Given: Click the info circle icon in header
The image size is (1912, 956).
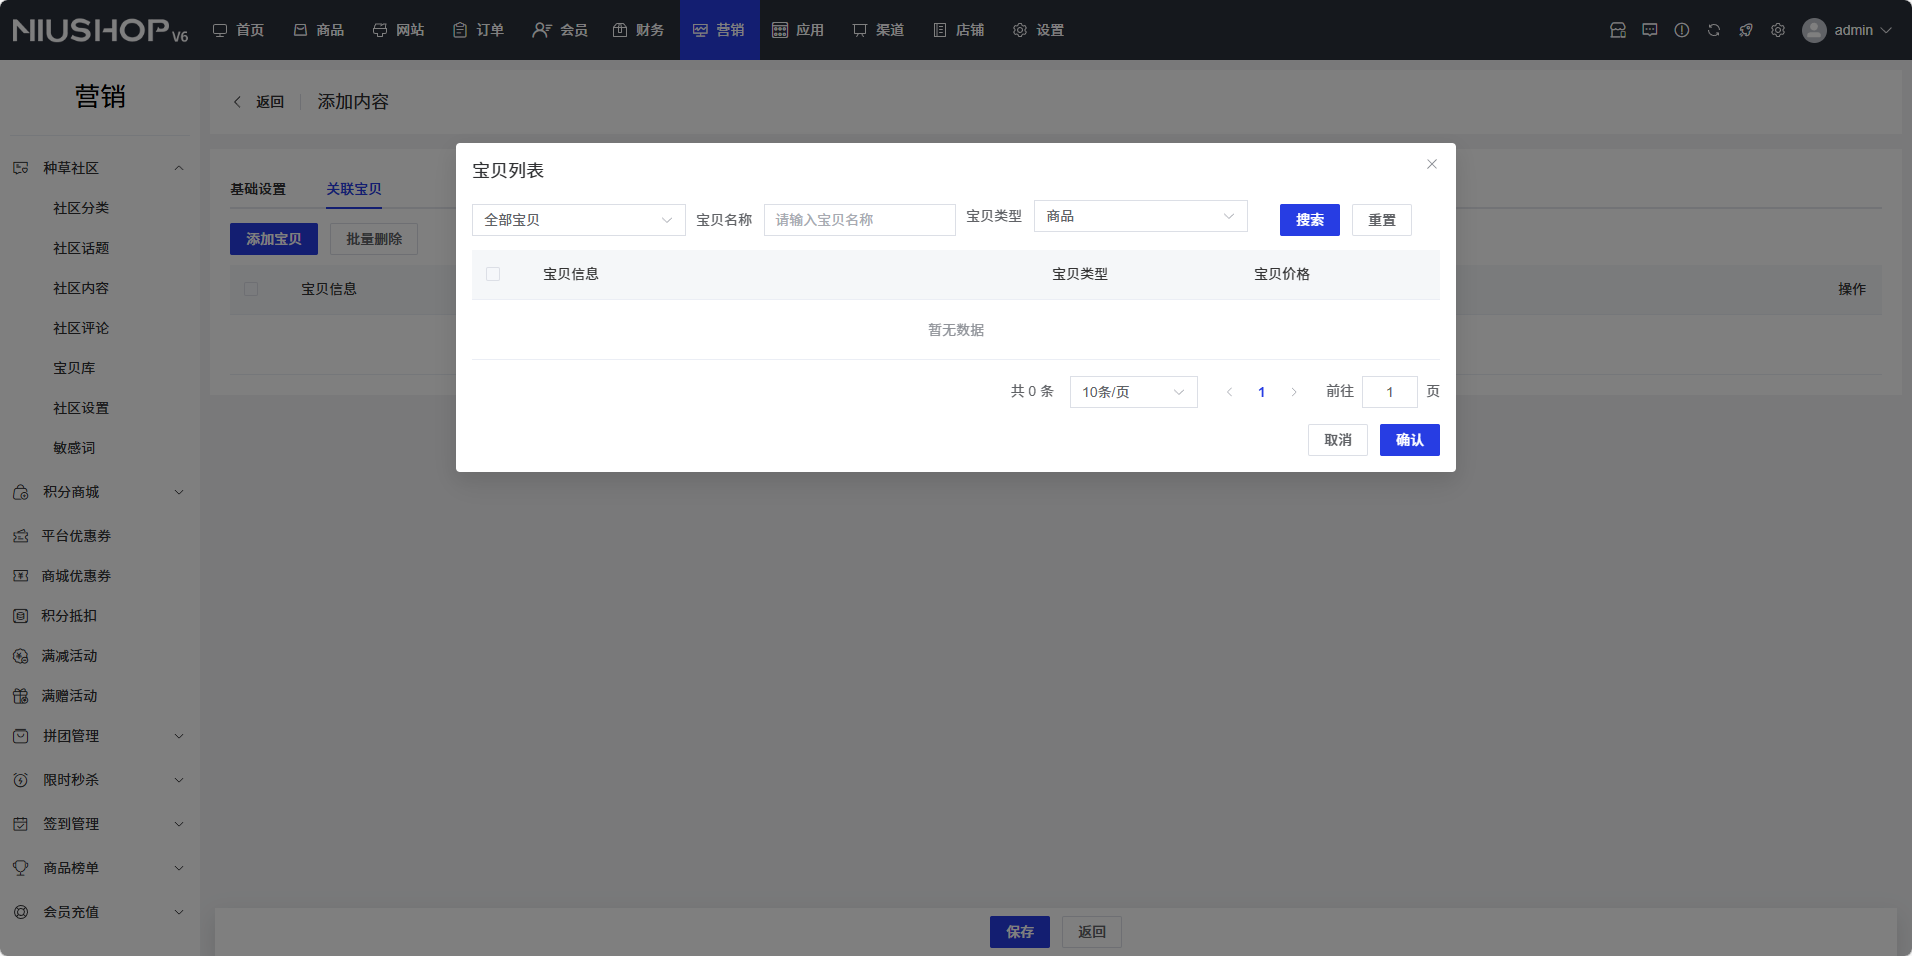Looking at the screenshot, I should pyautogui.click(x=1681, y=30).
